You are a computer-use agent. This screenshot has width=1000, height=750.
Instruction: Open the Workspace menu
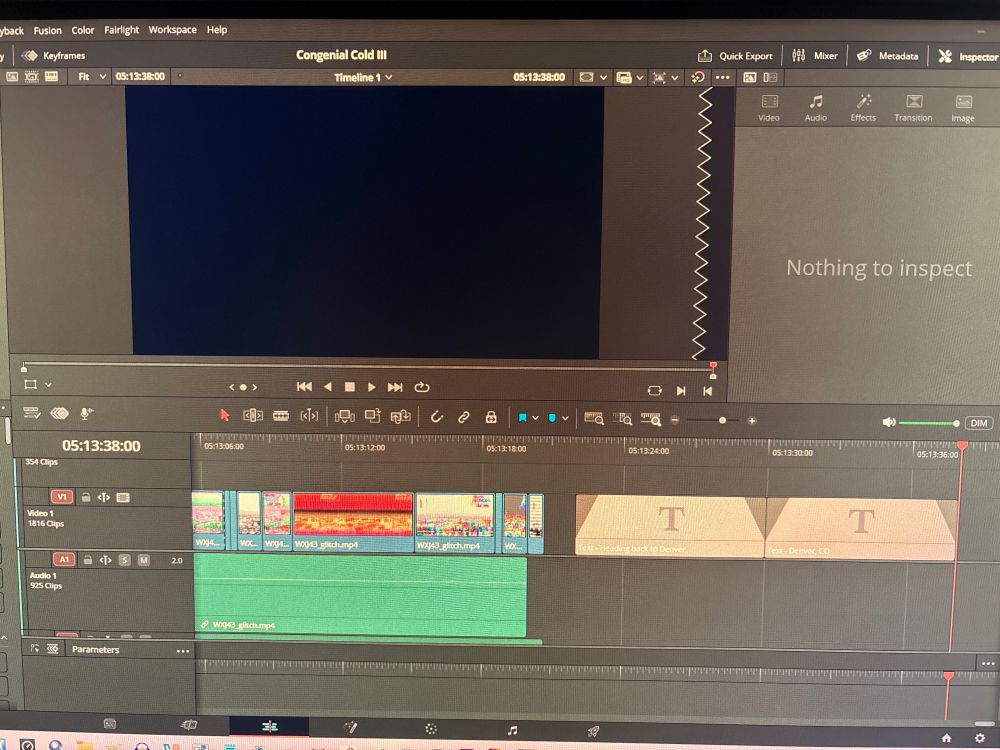(172, 29)
